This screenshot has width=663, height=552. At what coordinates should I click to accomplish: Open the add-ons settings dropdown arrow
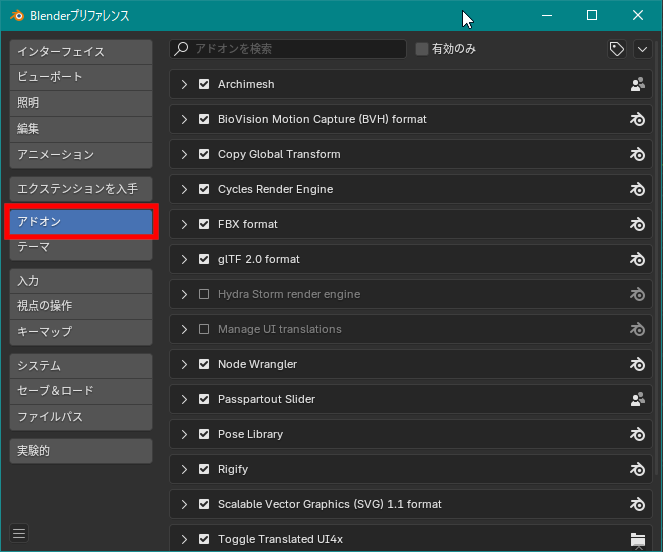pyautogui.click(x=642, y=49)
